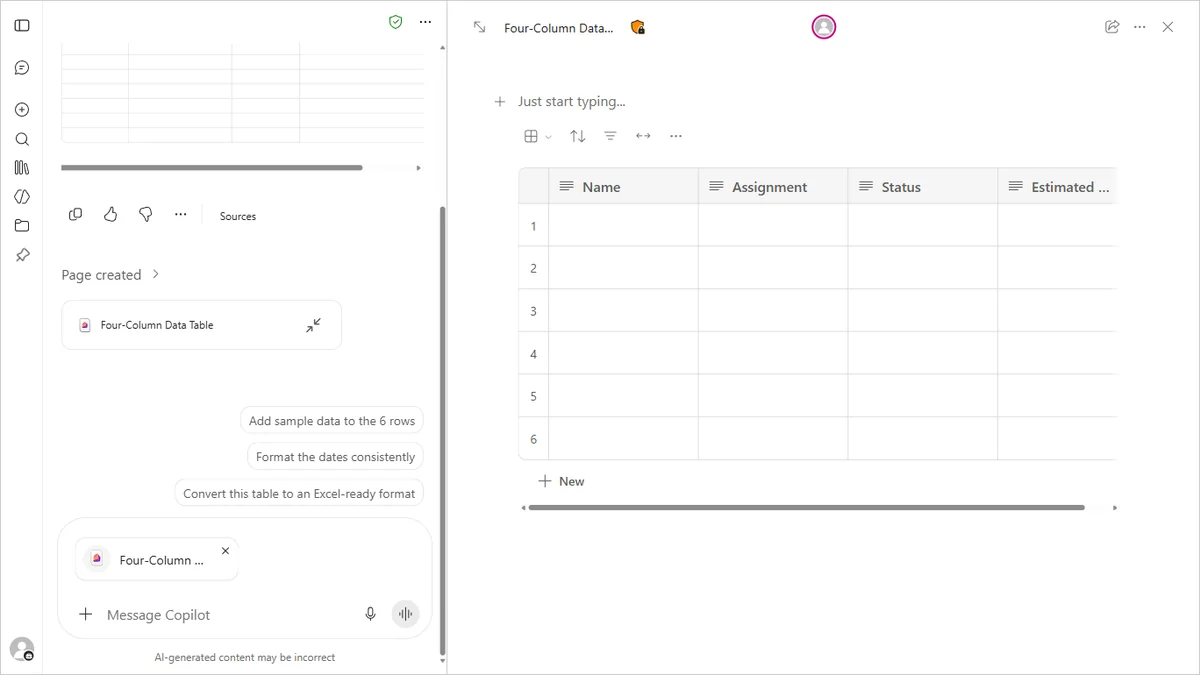Viewport: 1200px width, 675px height.
Task: Click the Just start typing placeholder
Action: coord(571,101)
